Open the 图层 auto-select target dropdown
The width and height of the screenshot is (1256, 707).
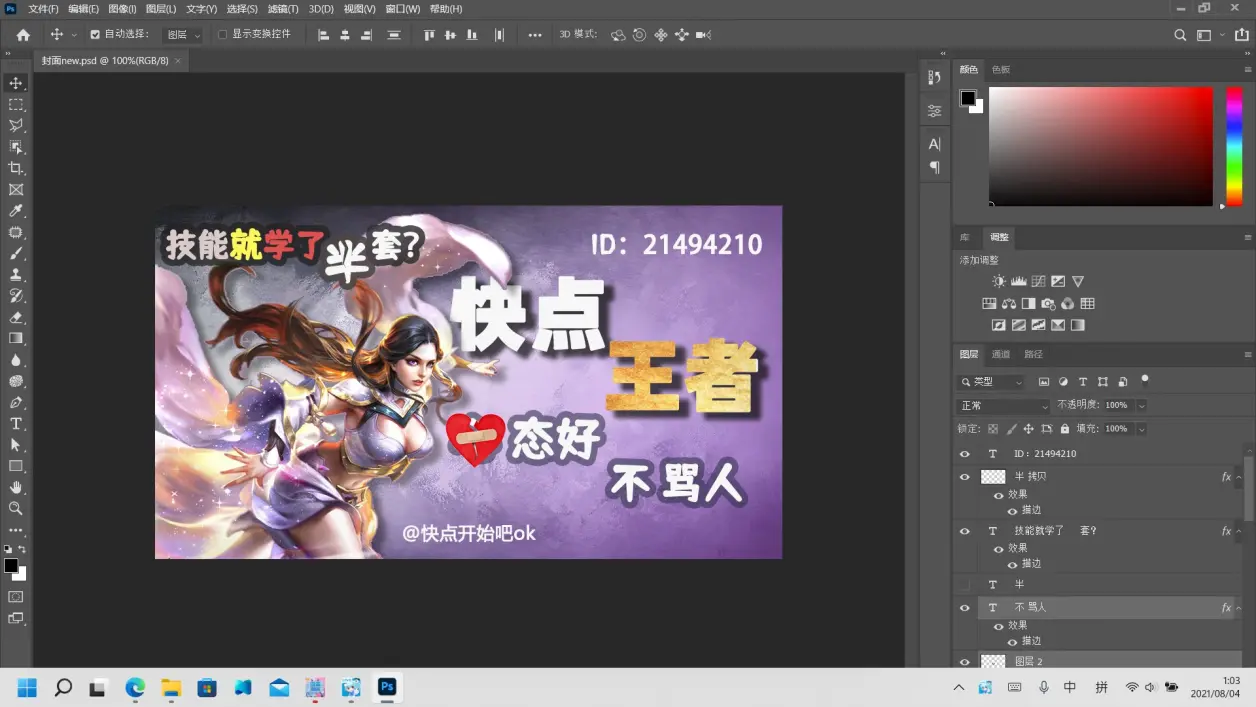coord(183,35)
